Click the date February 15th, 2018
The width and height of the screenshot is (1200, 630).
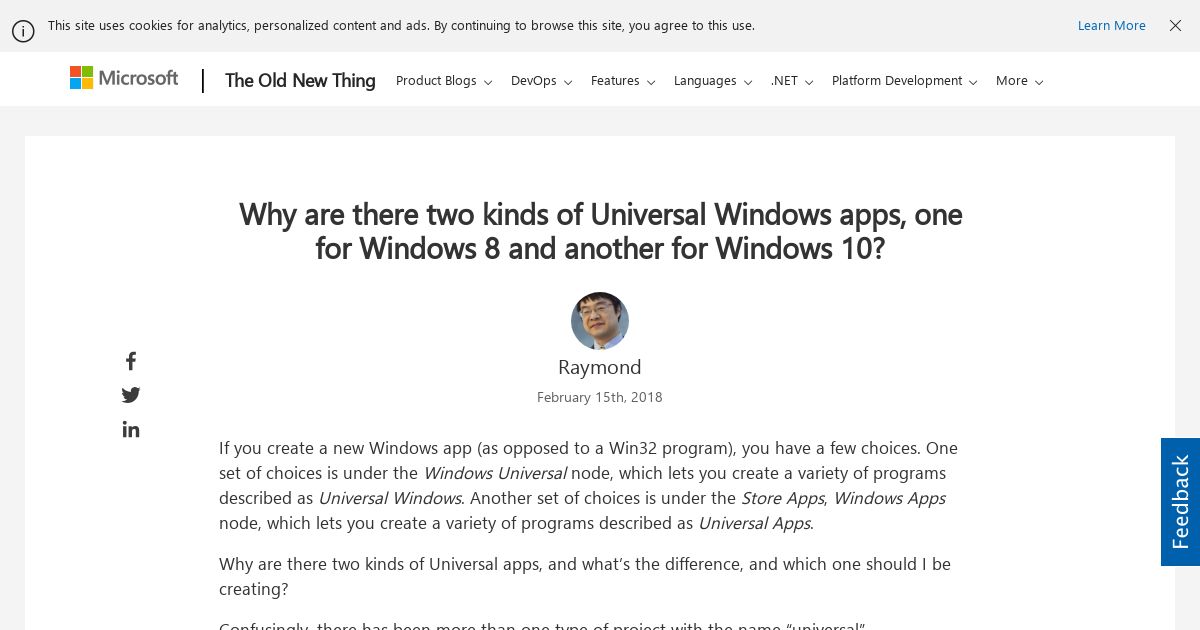pos(600,397)
